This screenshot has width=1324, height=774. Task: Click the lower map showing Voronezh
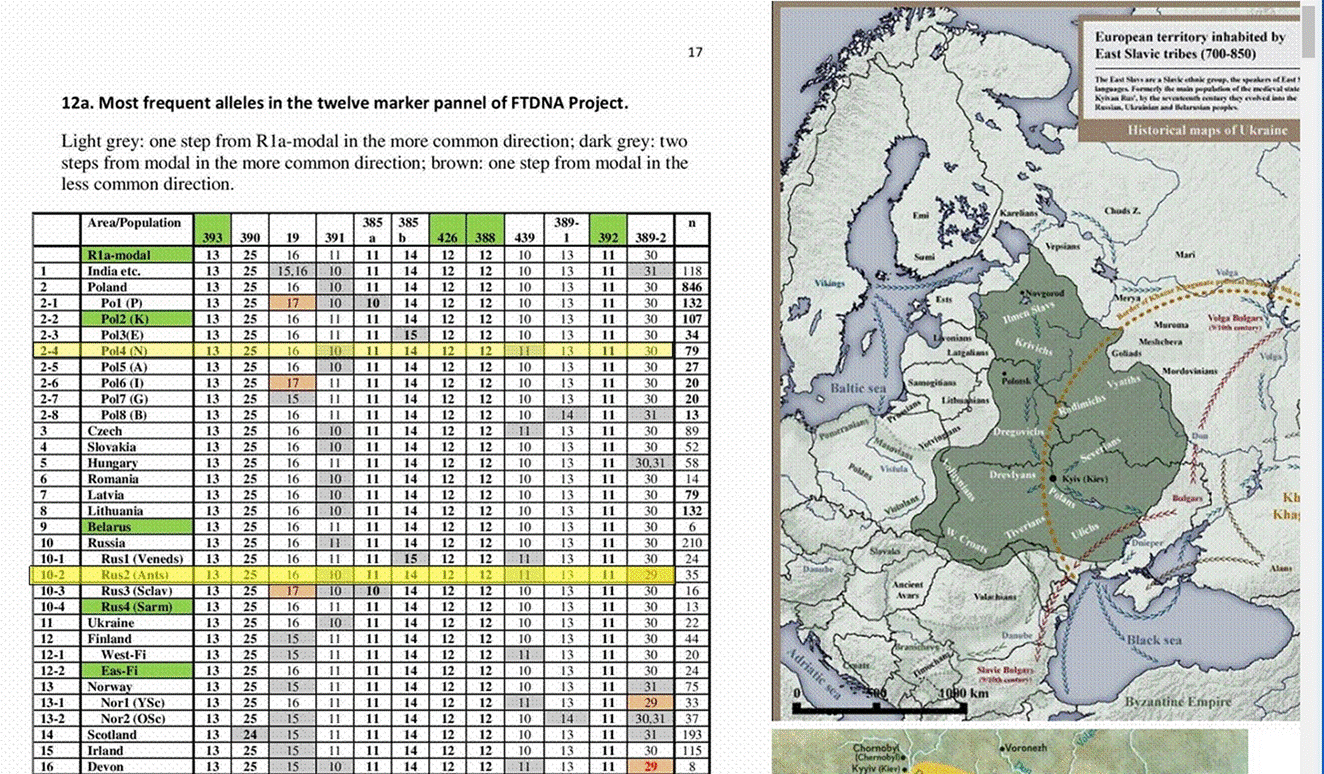1010,751
